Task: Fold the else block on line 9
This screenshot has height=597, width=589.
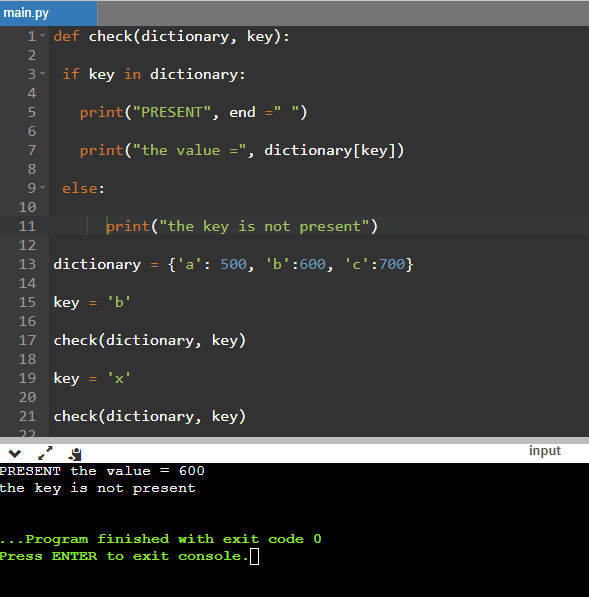Action: point(43,188)
